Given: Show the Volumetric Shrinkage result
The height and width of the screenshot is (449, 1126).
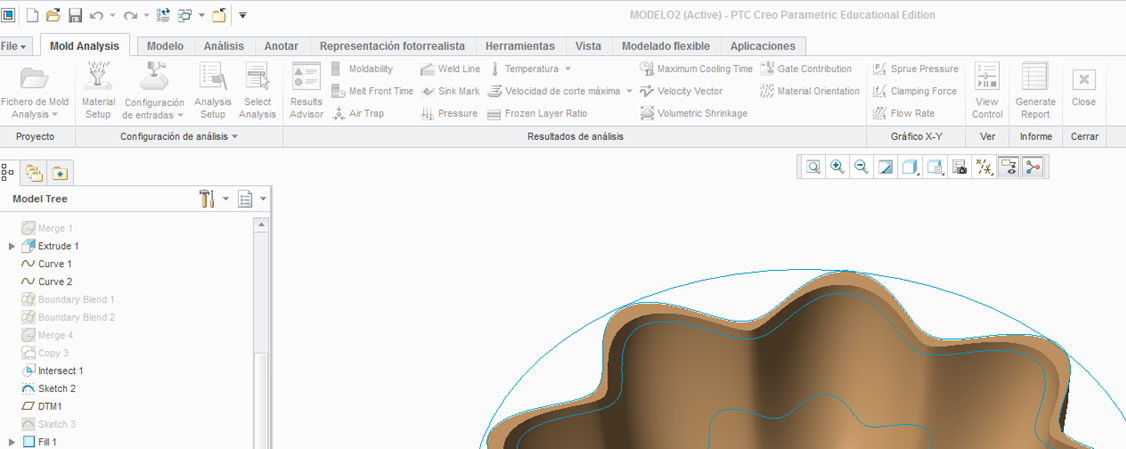Looking at the screenshot, I should [x=694, y=114].
